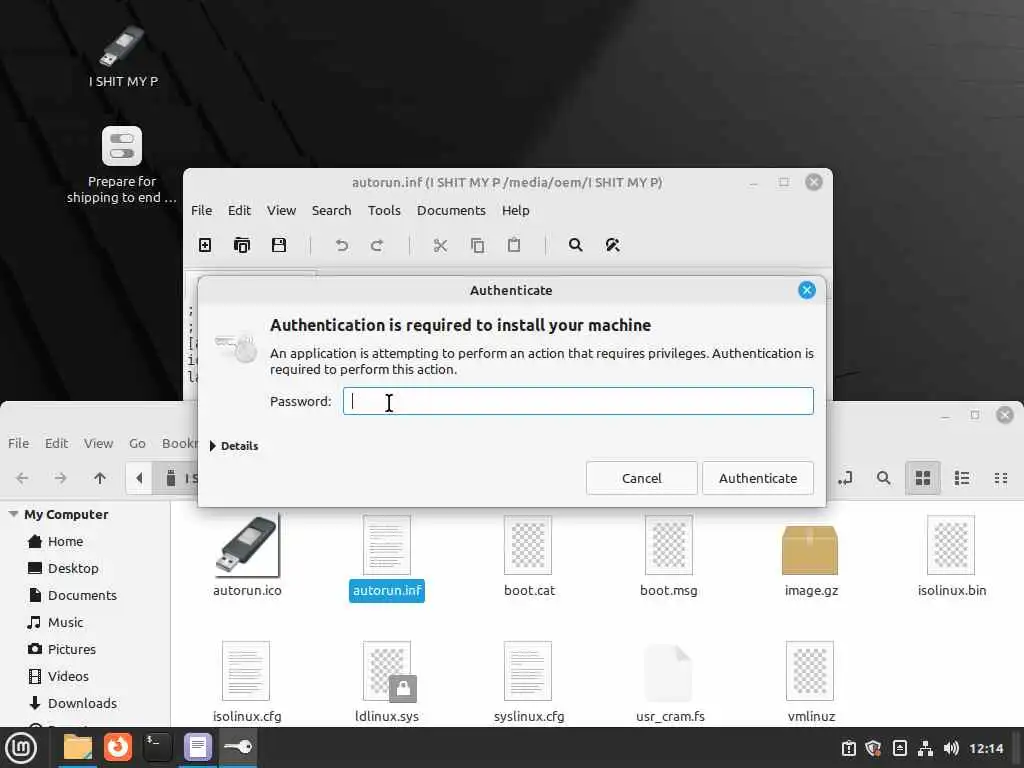This screenshot has width=1024, height=768.
Task: Open the terminal from the taskbar
Action: coord(157,747)
